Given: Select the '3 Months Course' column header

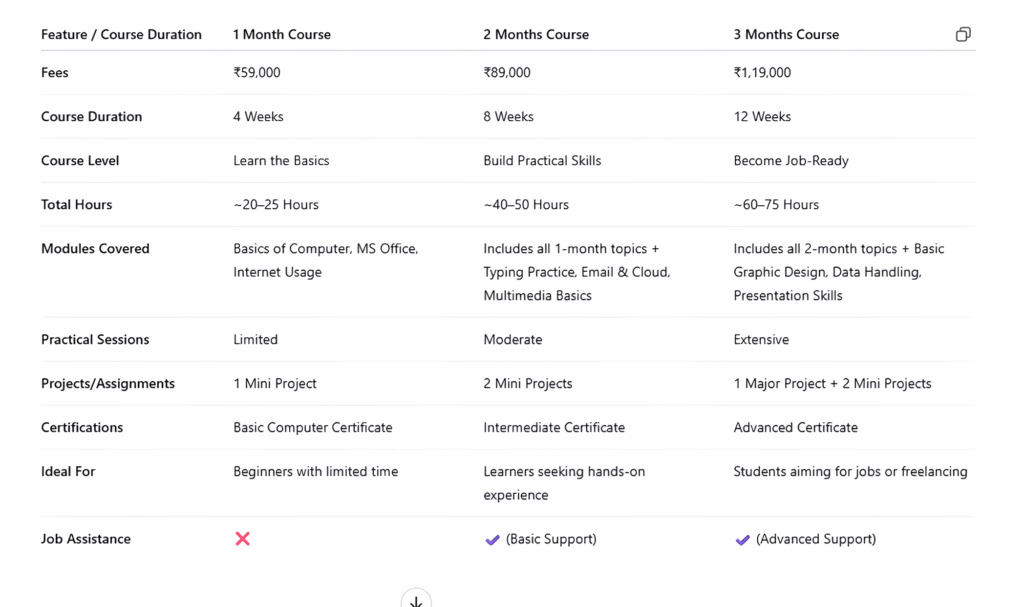Looking at the screenshot, I should click(x=786, y=35).
